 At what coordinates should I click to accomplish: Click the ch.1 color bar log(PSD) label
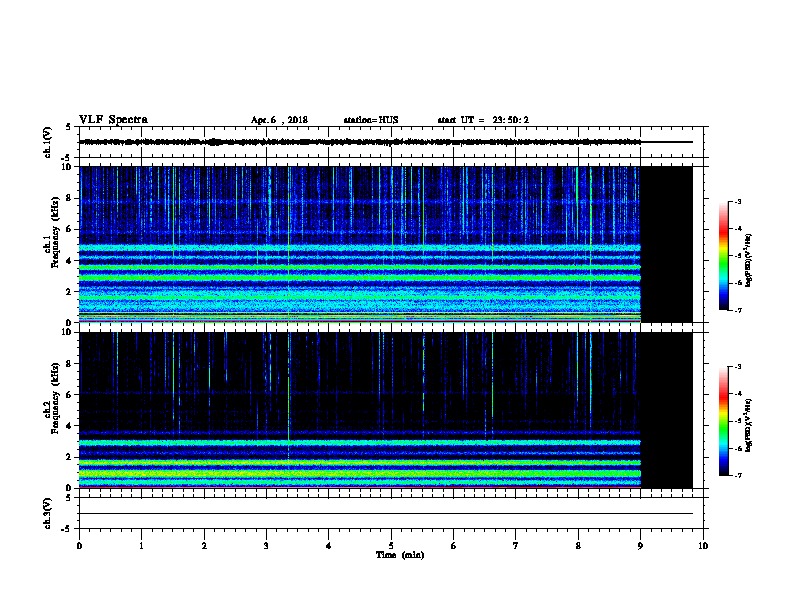(x=749, y=260)
